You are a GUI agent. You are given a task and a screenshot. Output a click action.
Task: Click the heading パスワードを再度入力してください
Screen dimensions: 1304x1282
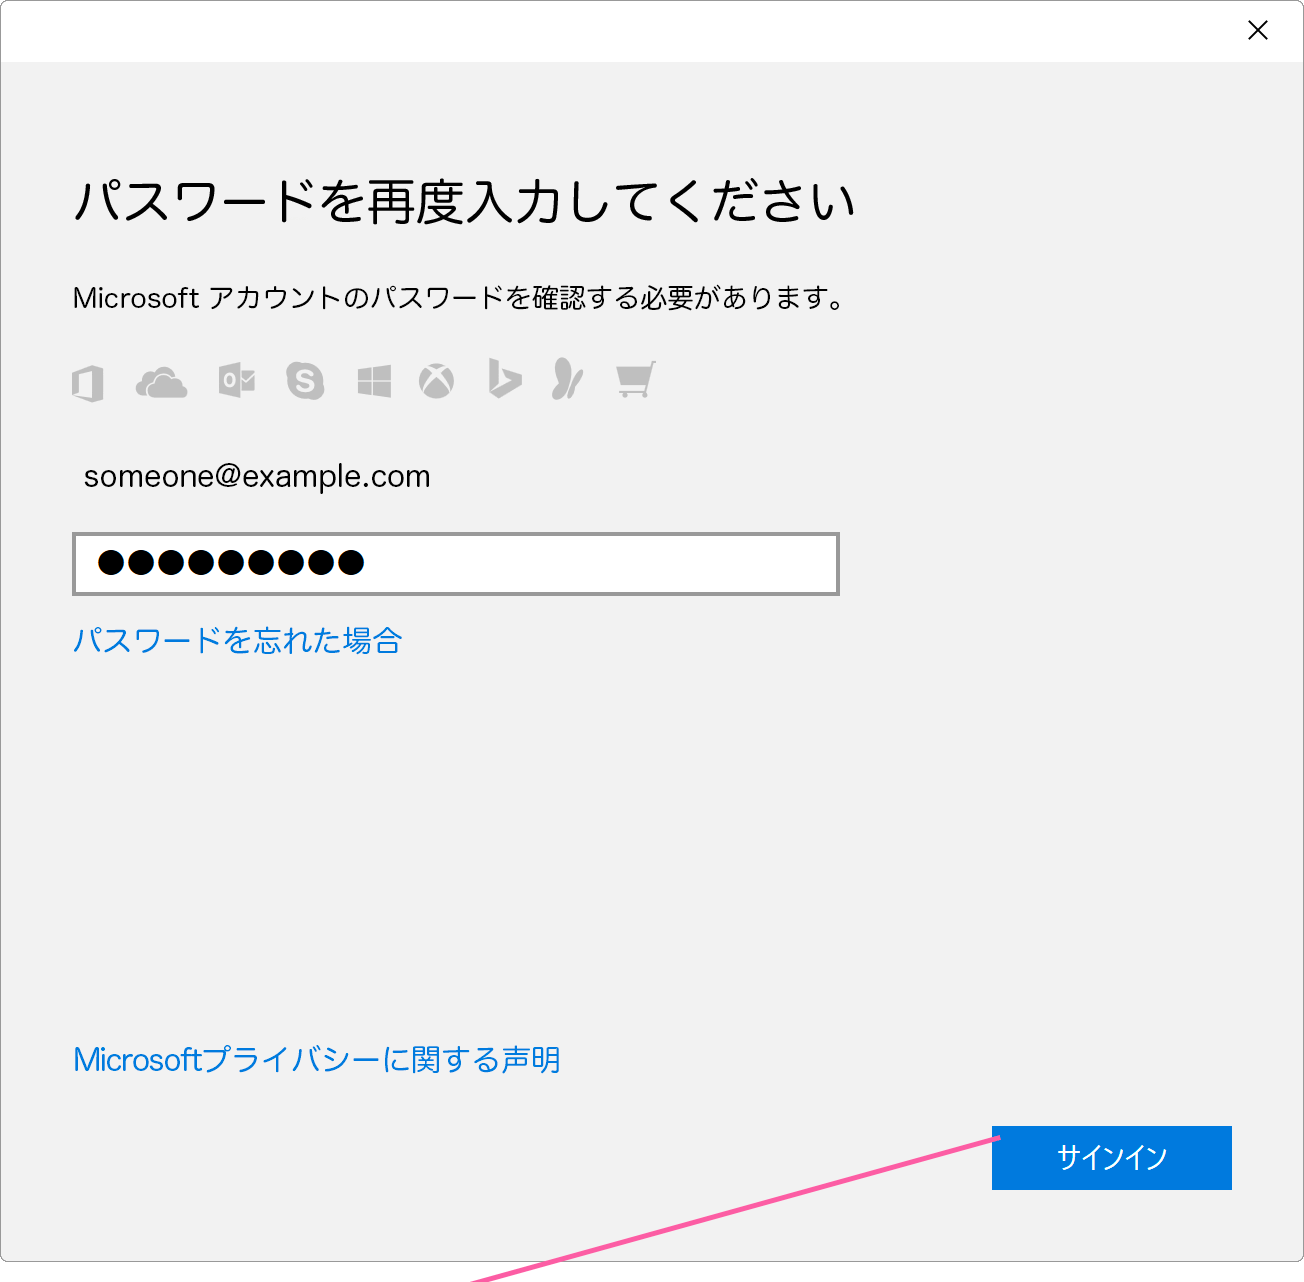(x=465, y=202)
